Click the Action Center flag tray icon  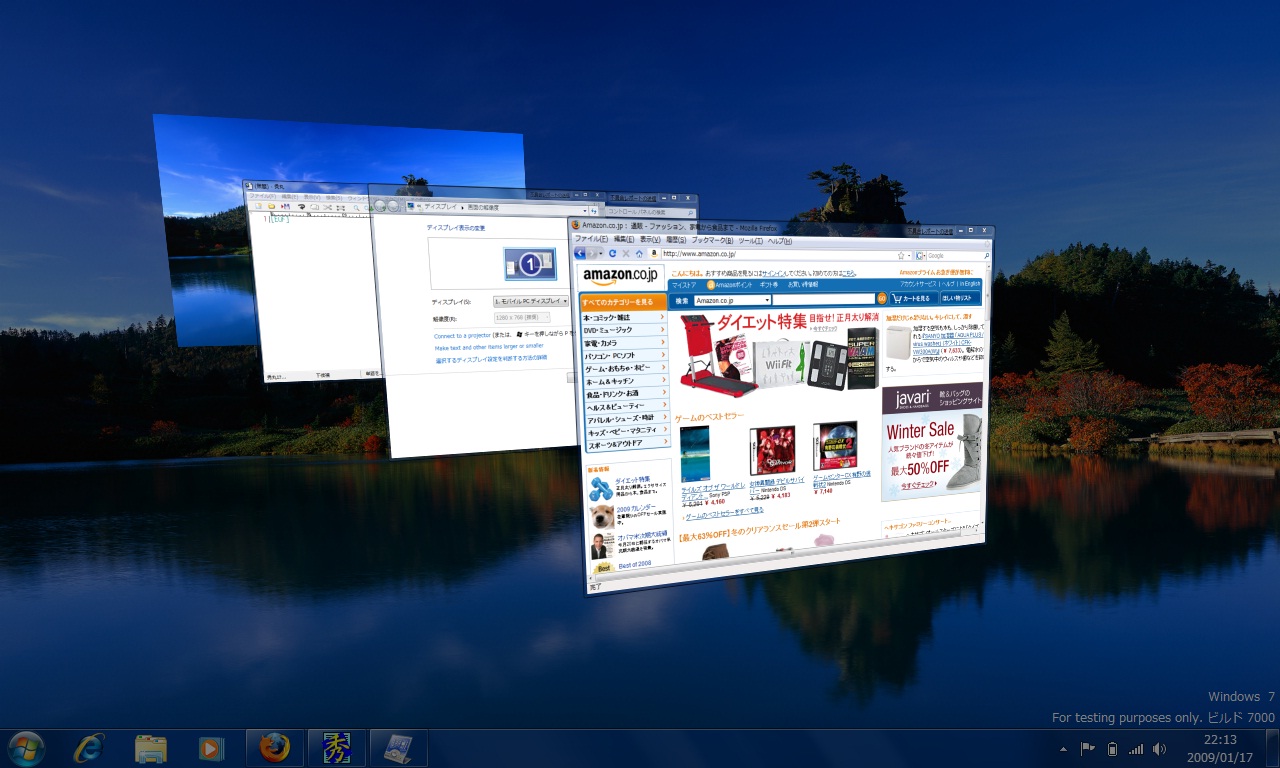tap(1088, 748)
